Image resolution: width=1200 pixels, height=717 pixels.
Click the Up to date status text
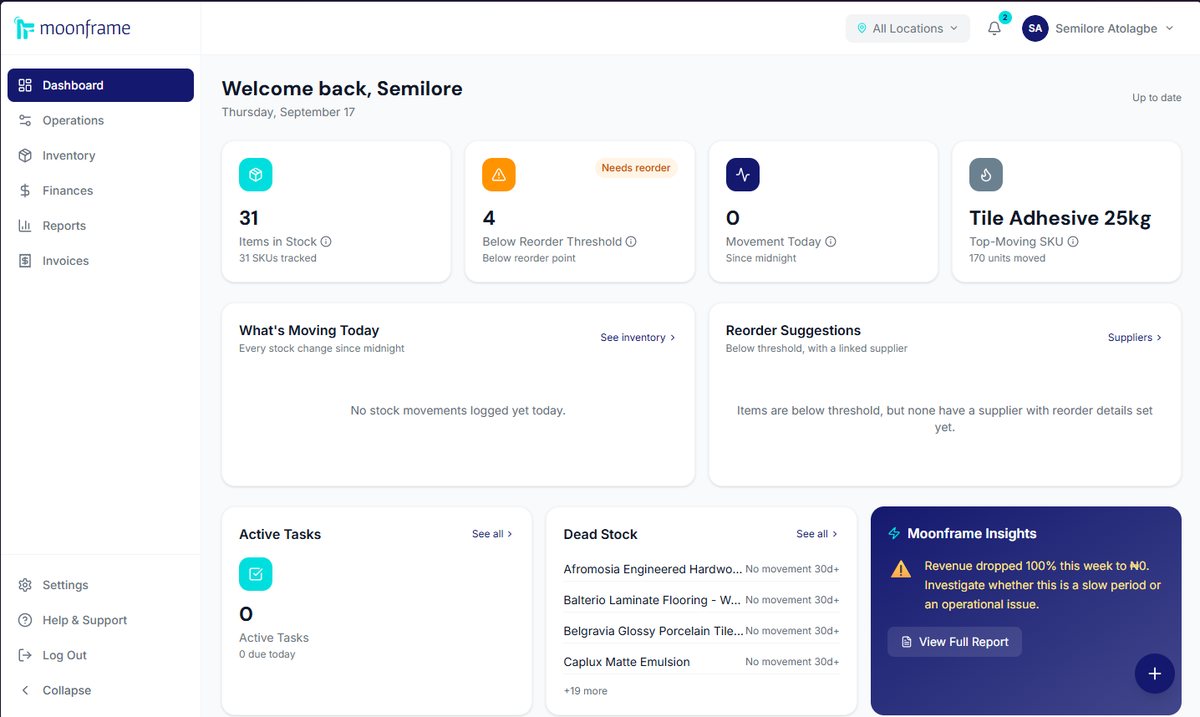pos(1157,98)
